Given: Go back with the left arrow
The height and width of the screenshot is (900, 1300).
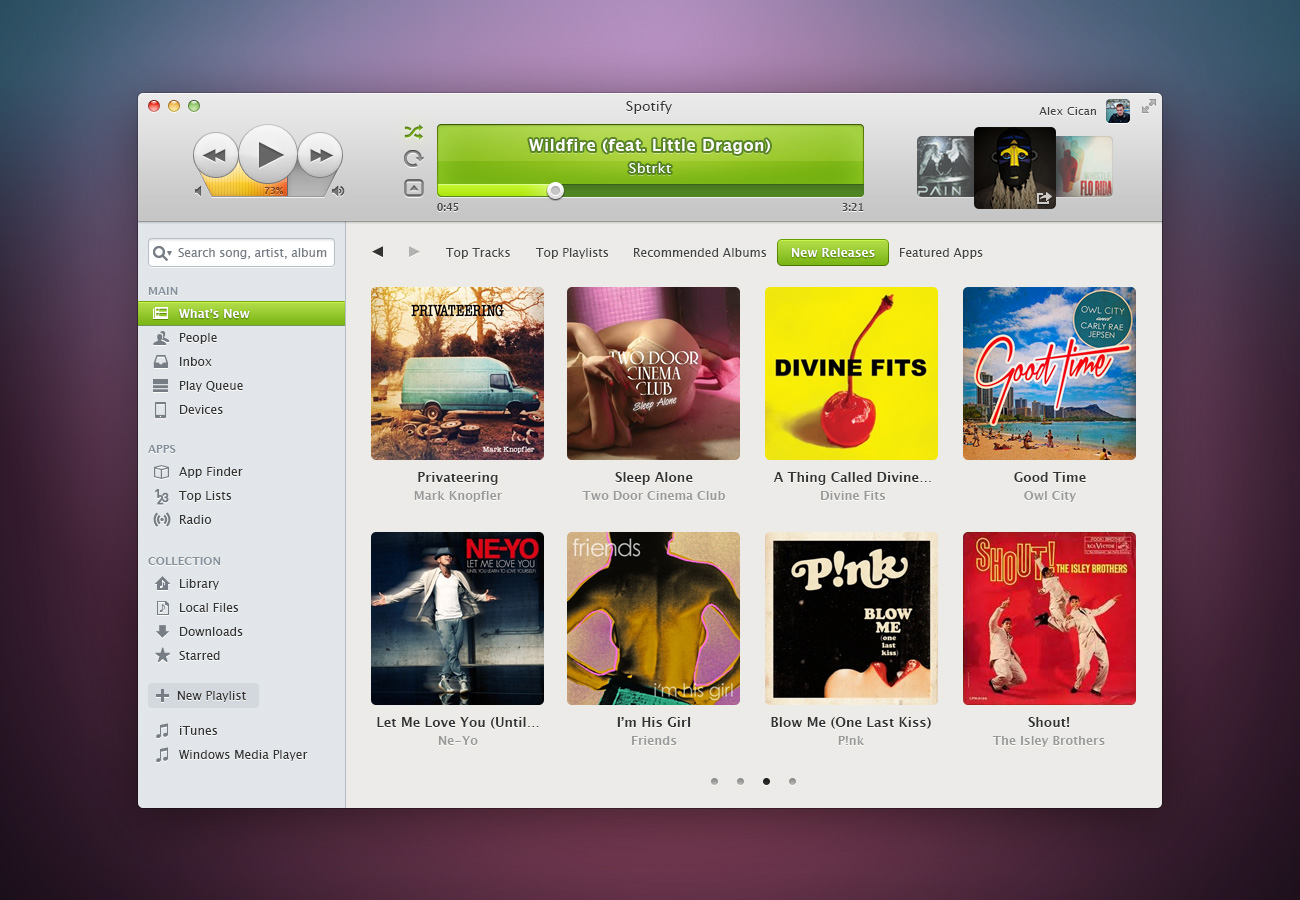Looking at the screenshot, I should pos(377,252).
